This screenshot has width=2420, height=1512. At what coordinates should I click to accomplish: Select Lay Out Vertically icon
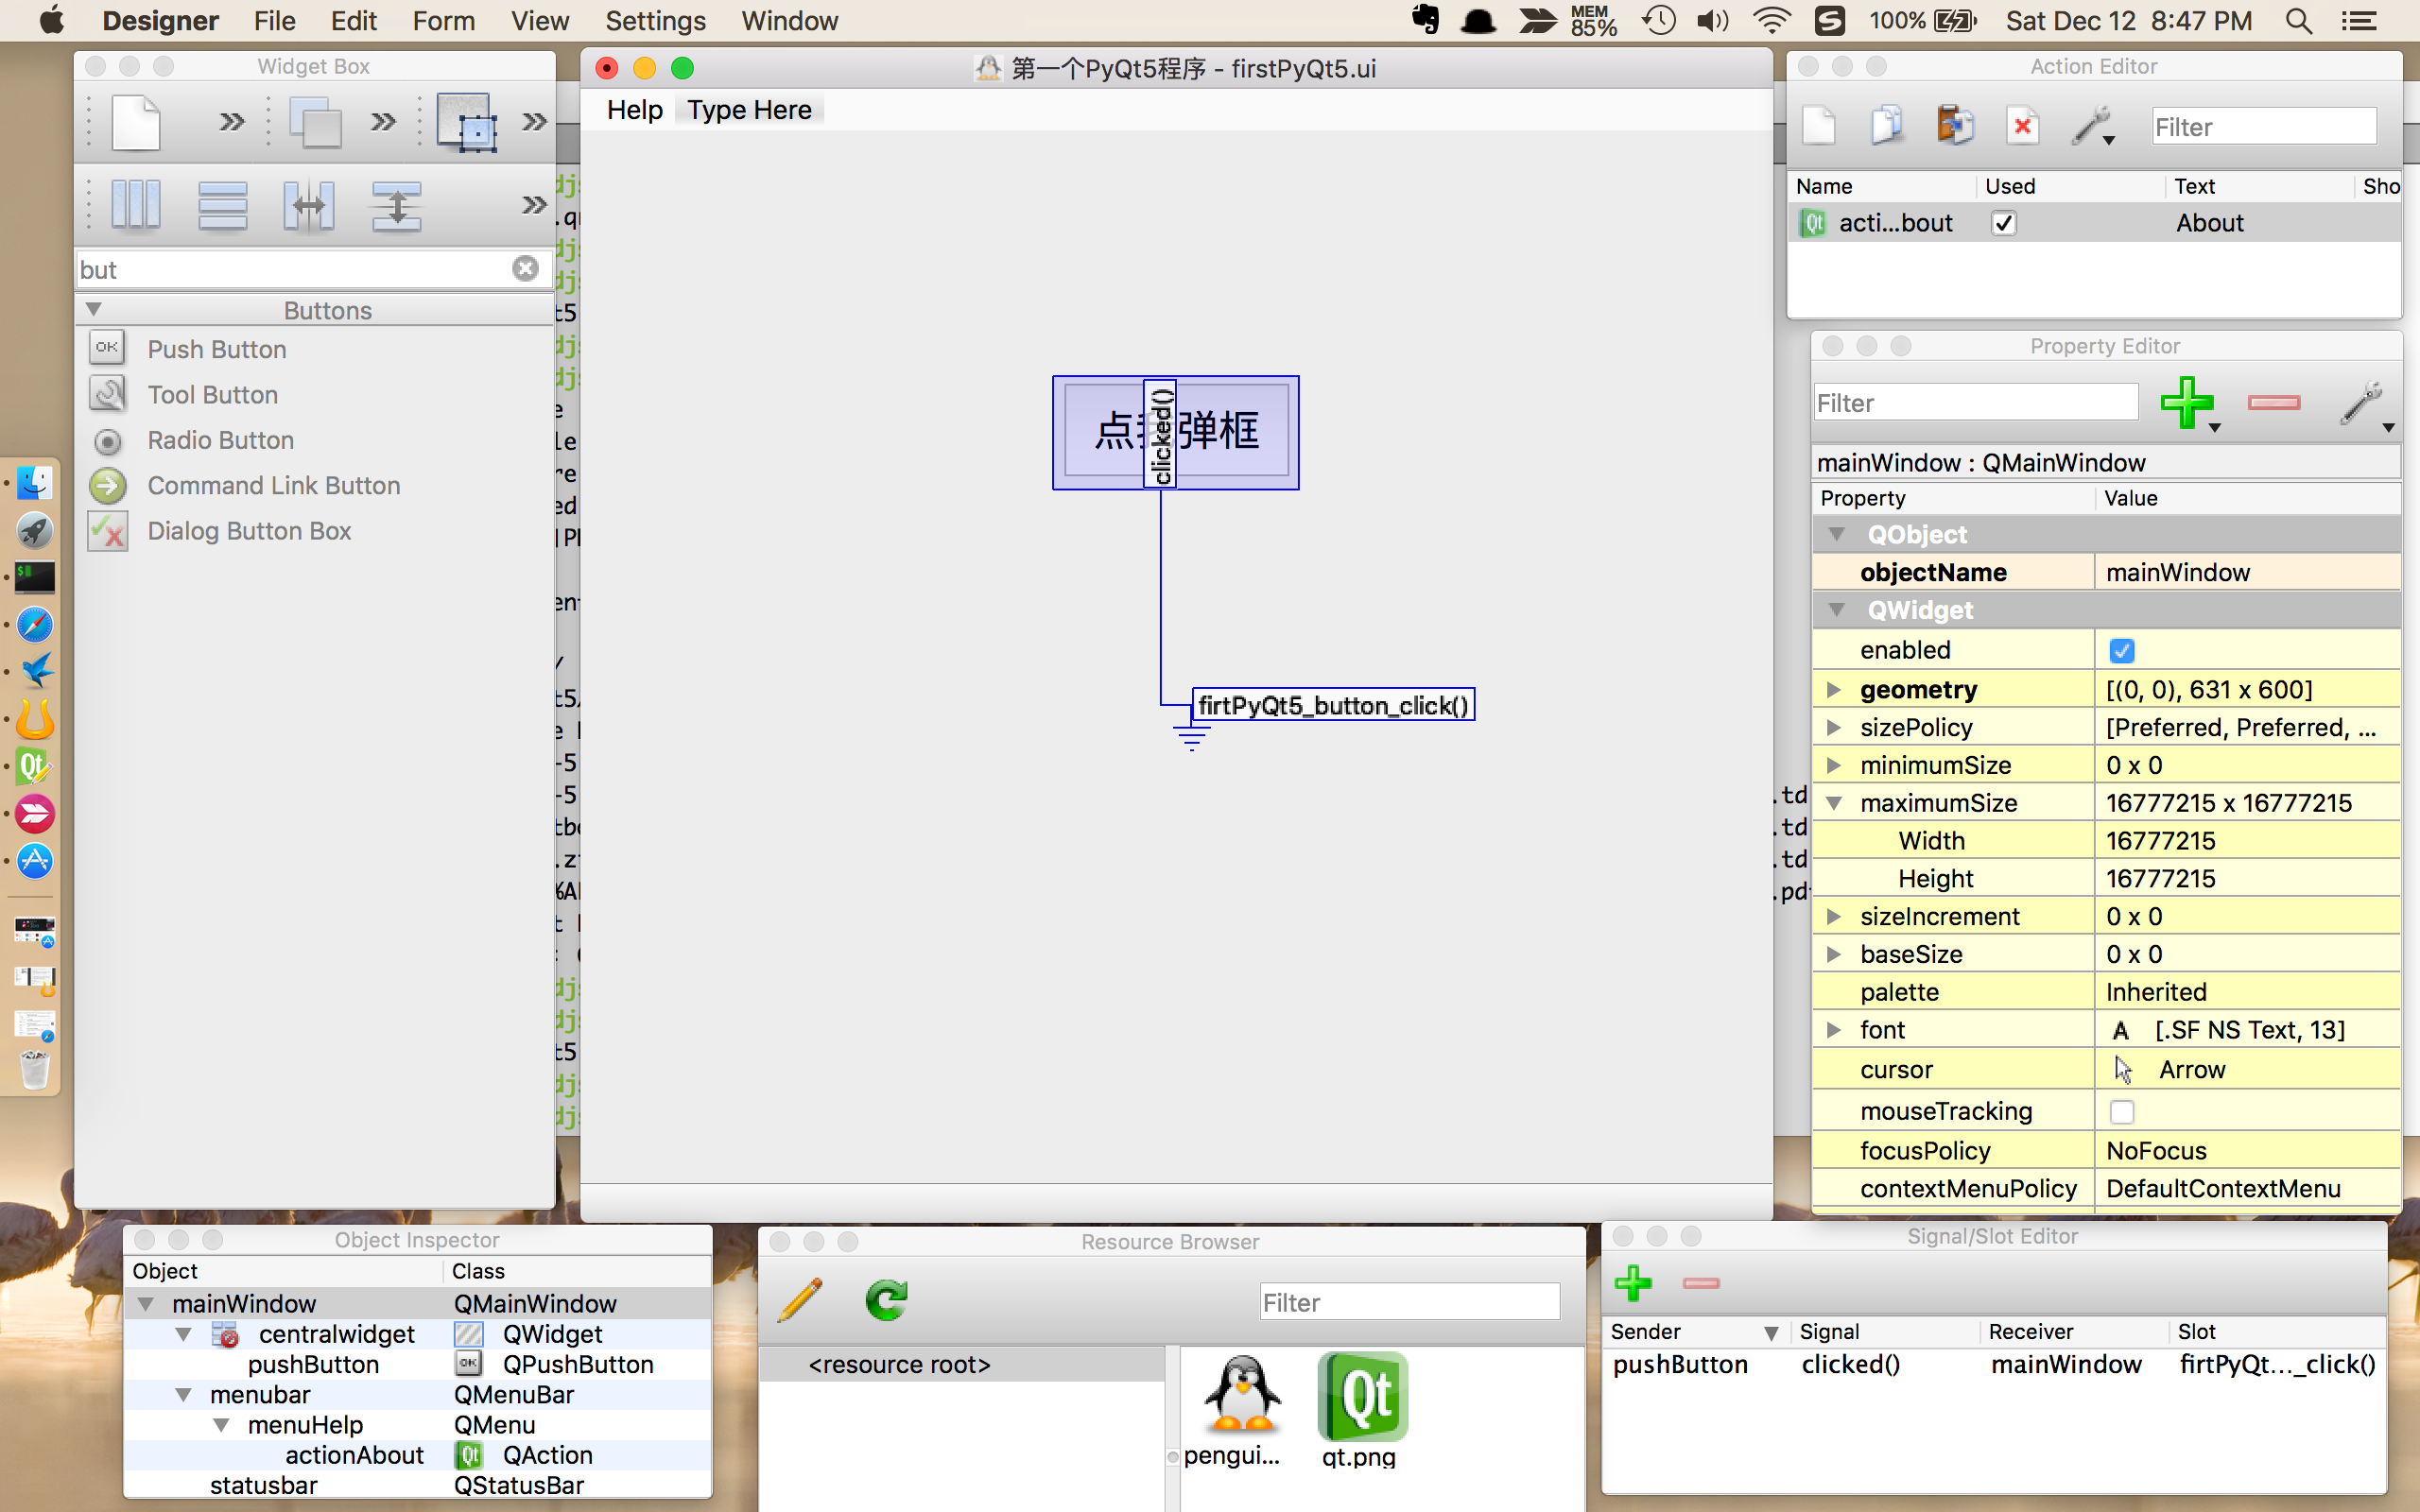tap(222, 205)
